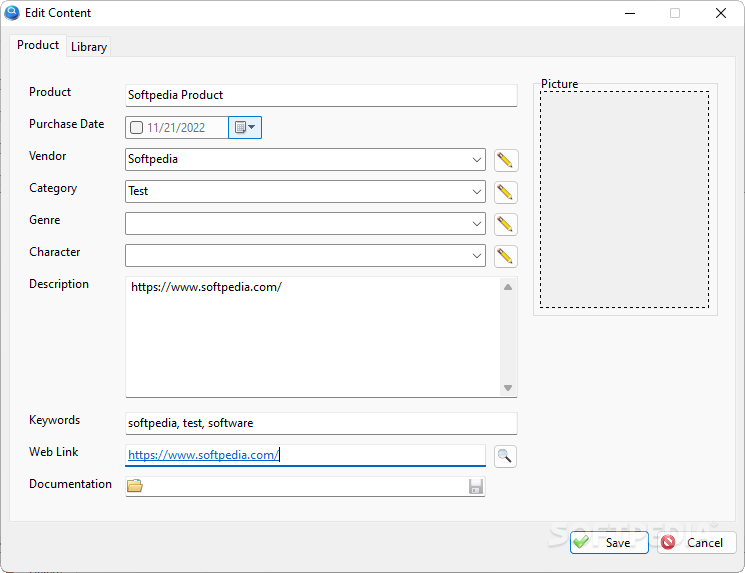Click the magnifier icon beside Web Link
745x573 pixels.
(x=505, y=456)
